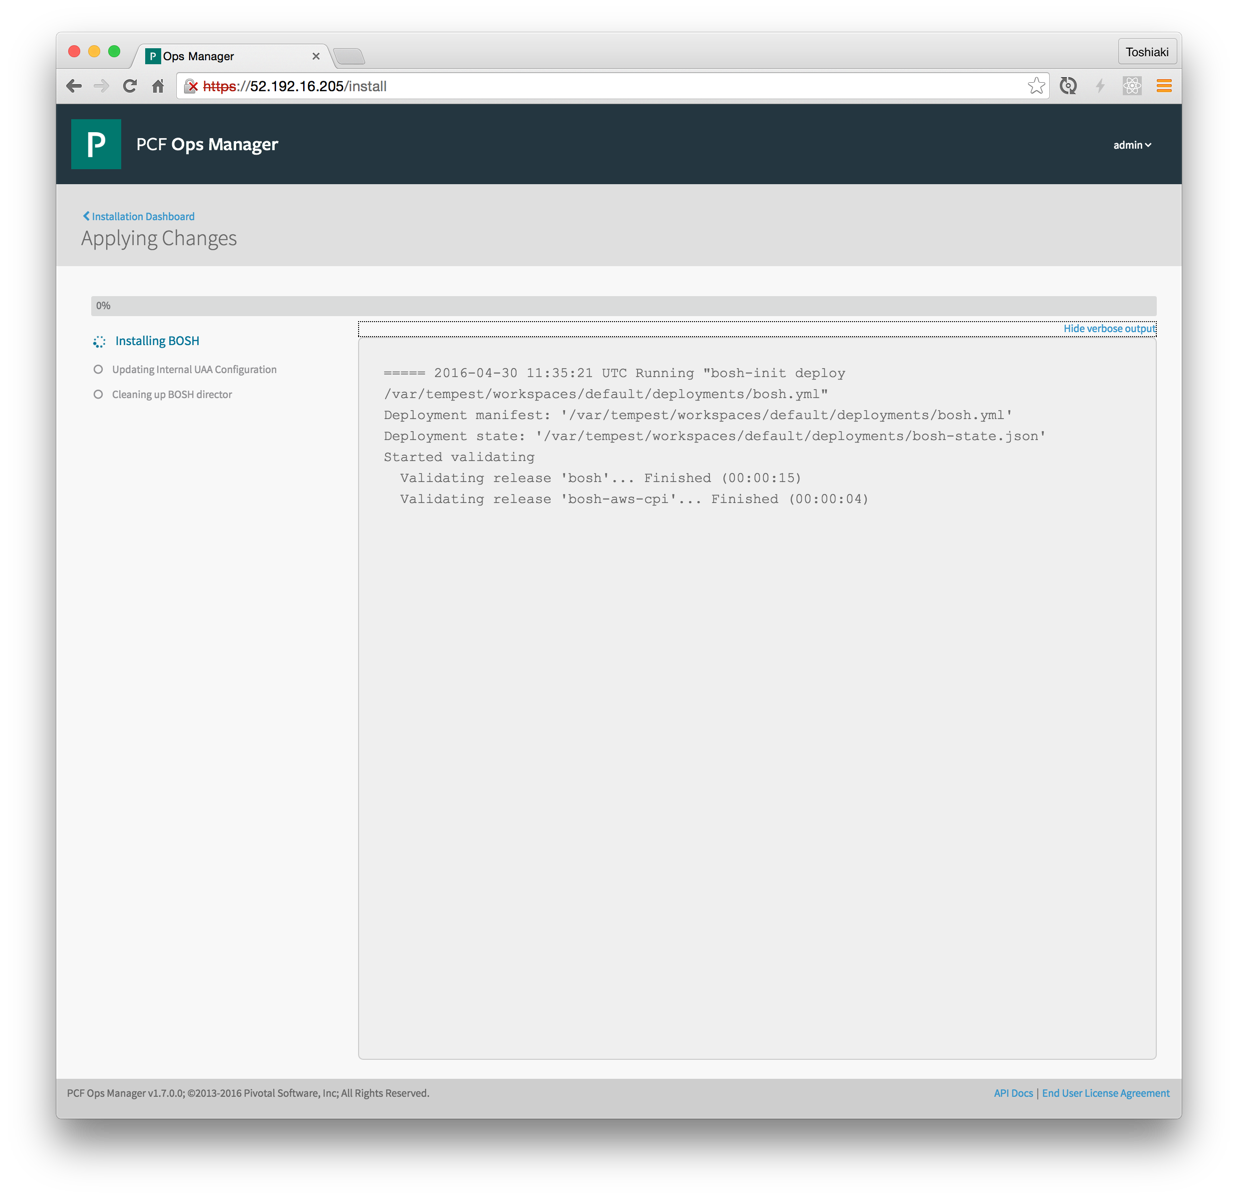This screenshot has height=1199, width=1238.
Task: Click the Installing BOSH spinner icon
Action: pos(99,342)
